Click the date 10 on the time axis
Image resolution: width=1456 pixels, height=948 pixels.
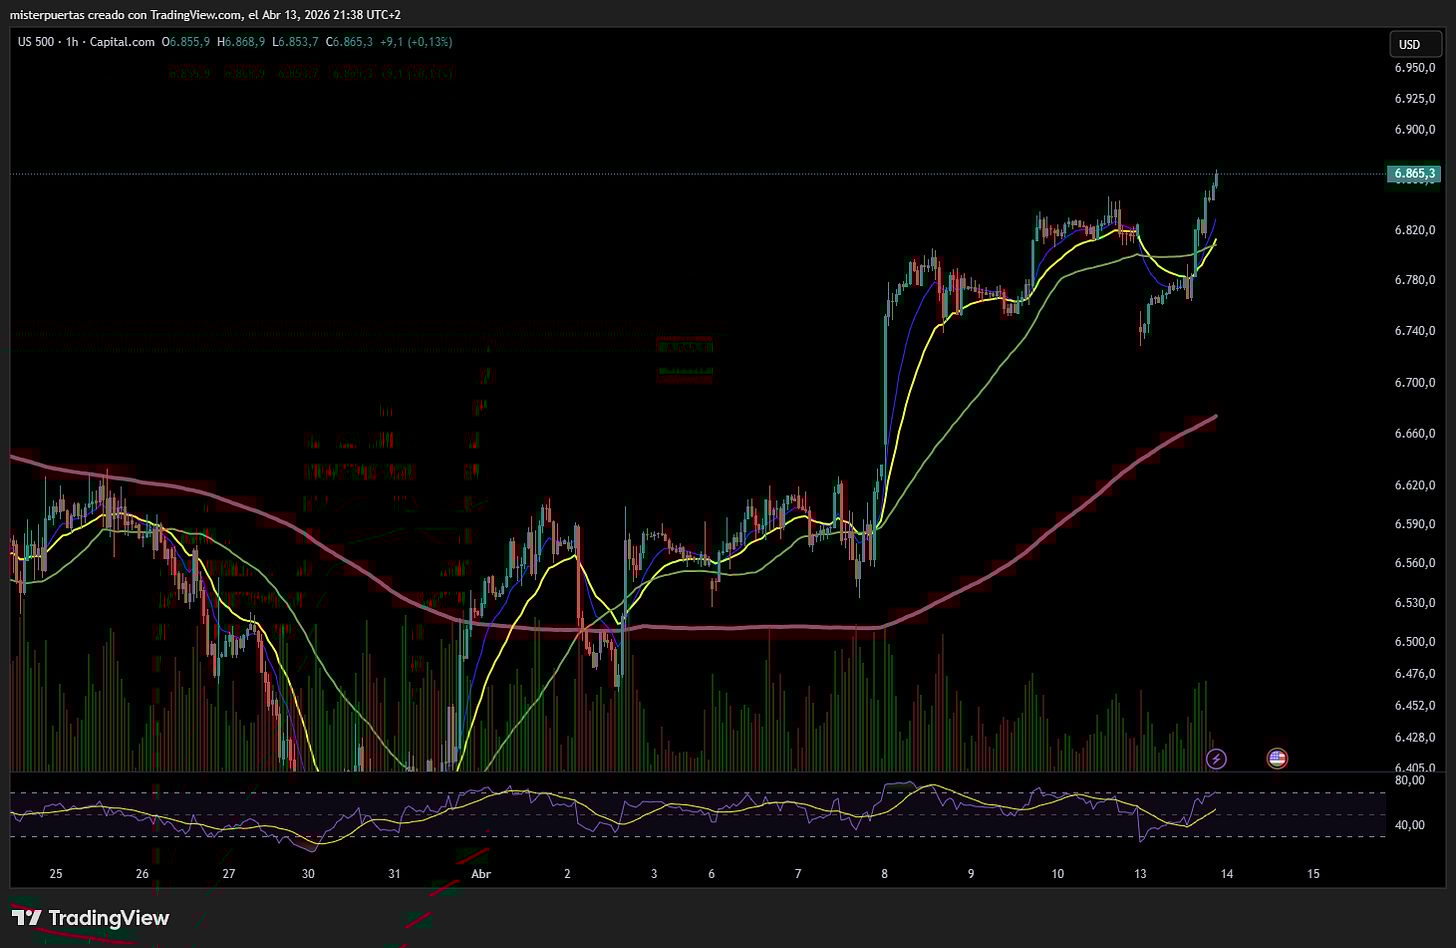click(x=1058, y=873)
